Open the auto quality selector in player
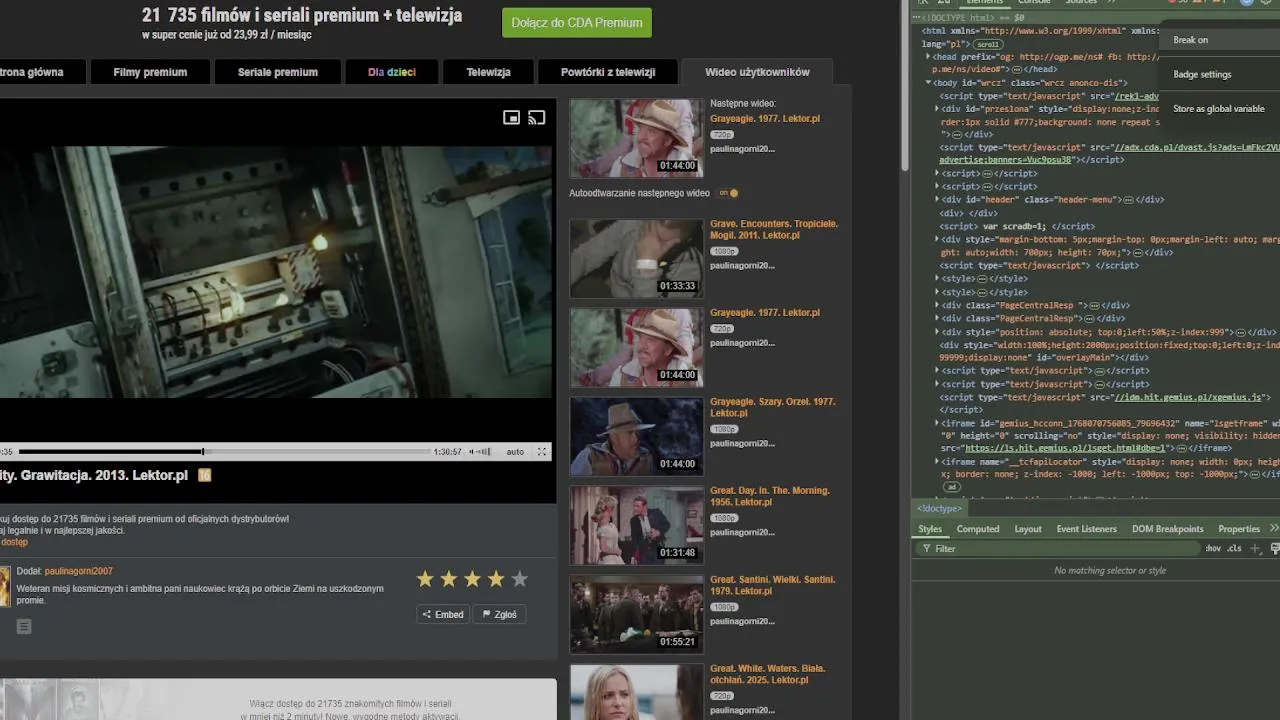This screenshot has width=1280, height=720. tap(515, 452)
